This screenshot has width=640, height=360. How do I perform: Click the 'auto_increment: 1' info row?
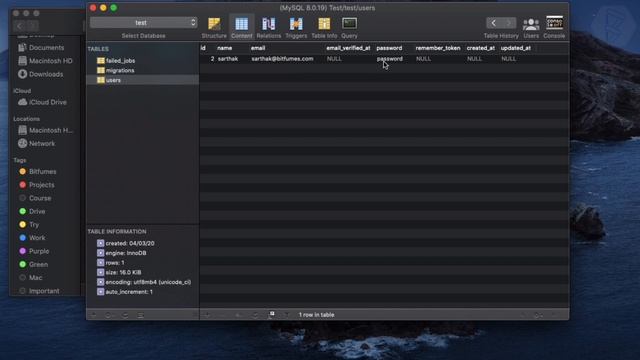[x=125, y=292]
